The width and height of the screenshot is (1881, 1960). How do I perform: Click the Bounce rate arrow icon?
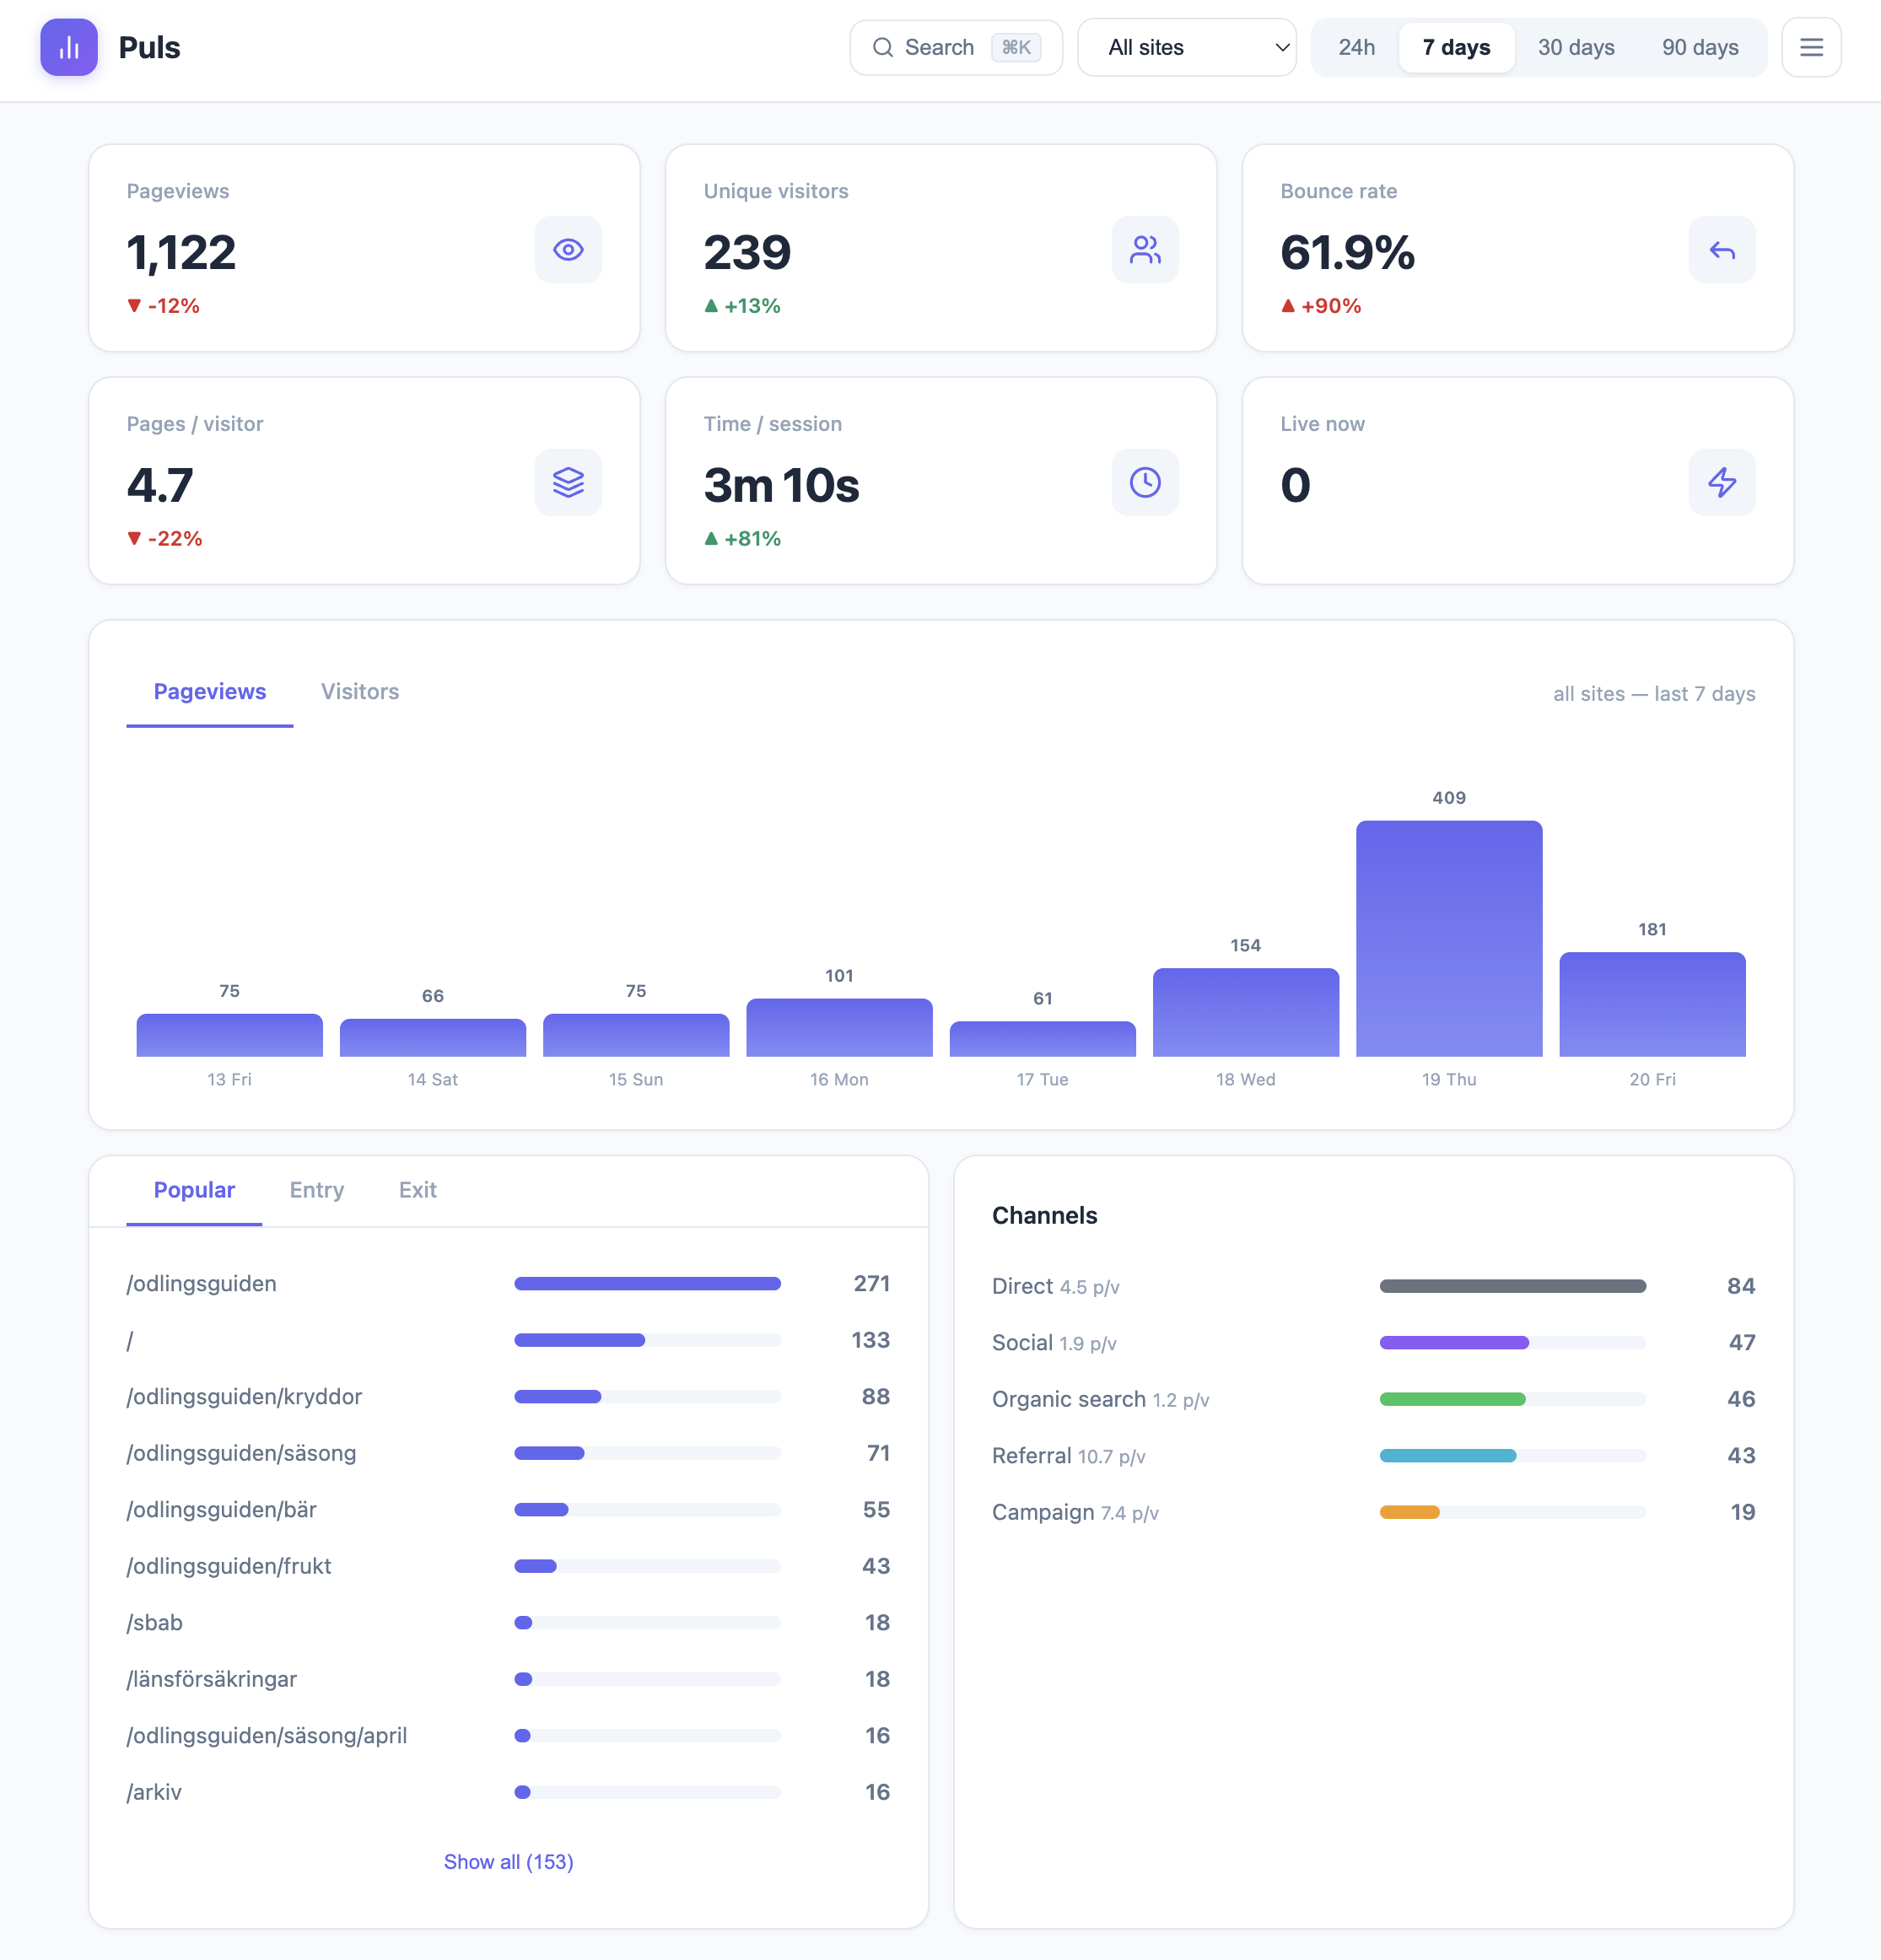click(1722, 250)
